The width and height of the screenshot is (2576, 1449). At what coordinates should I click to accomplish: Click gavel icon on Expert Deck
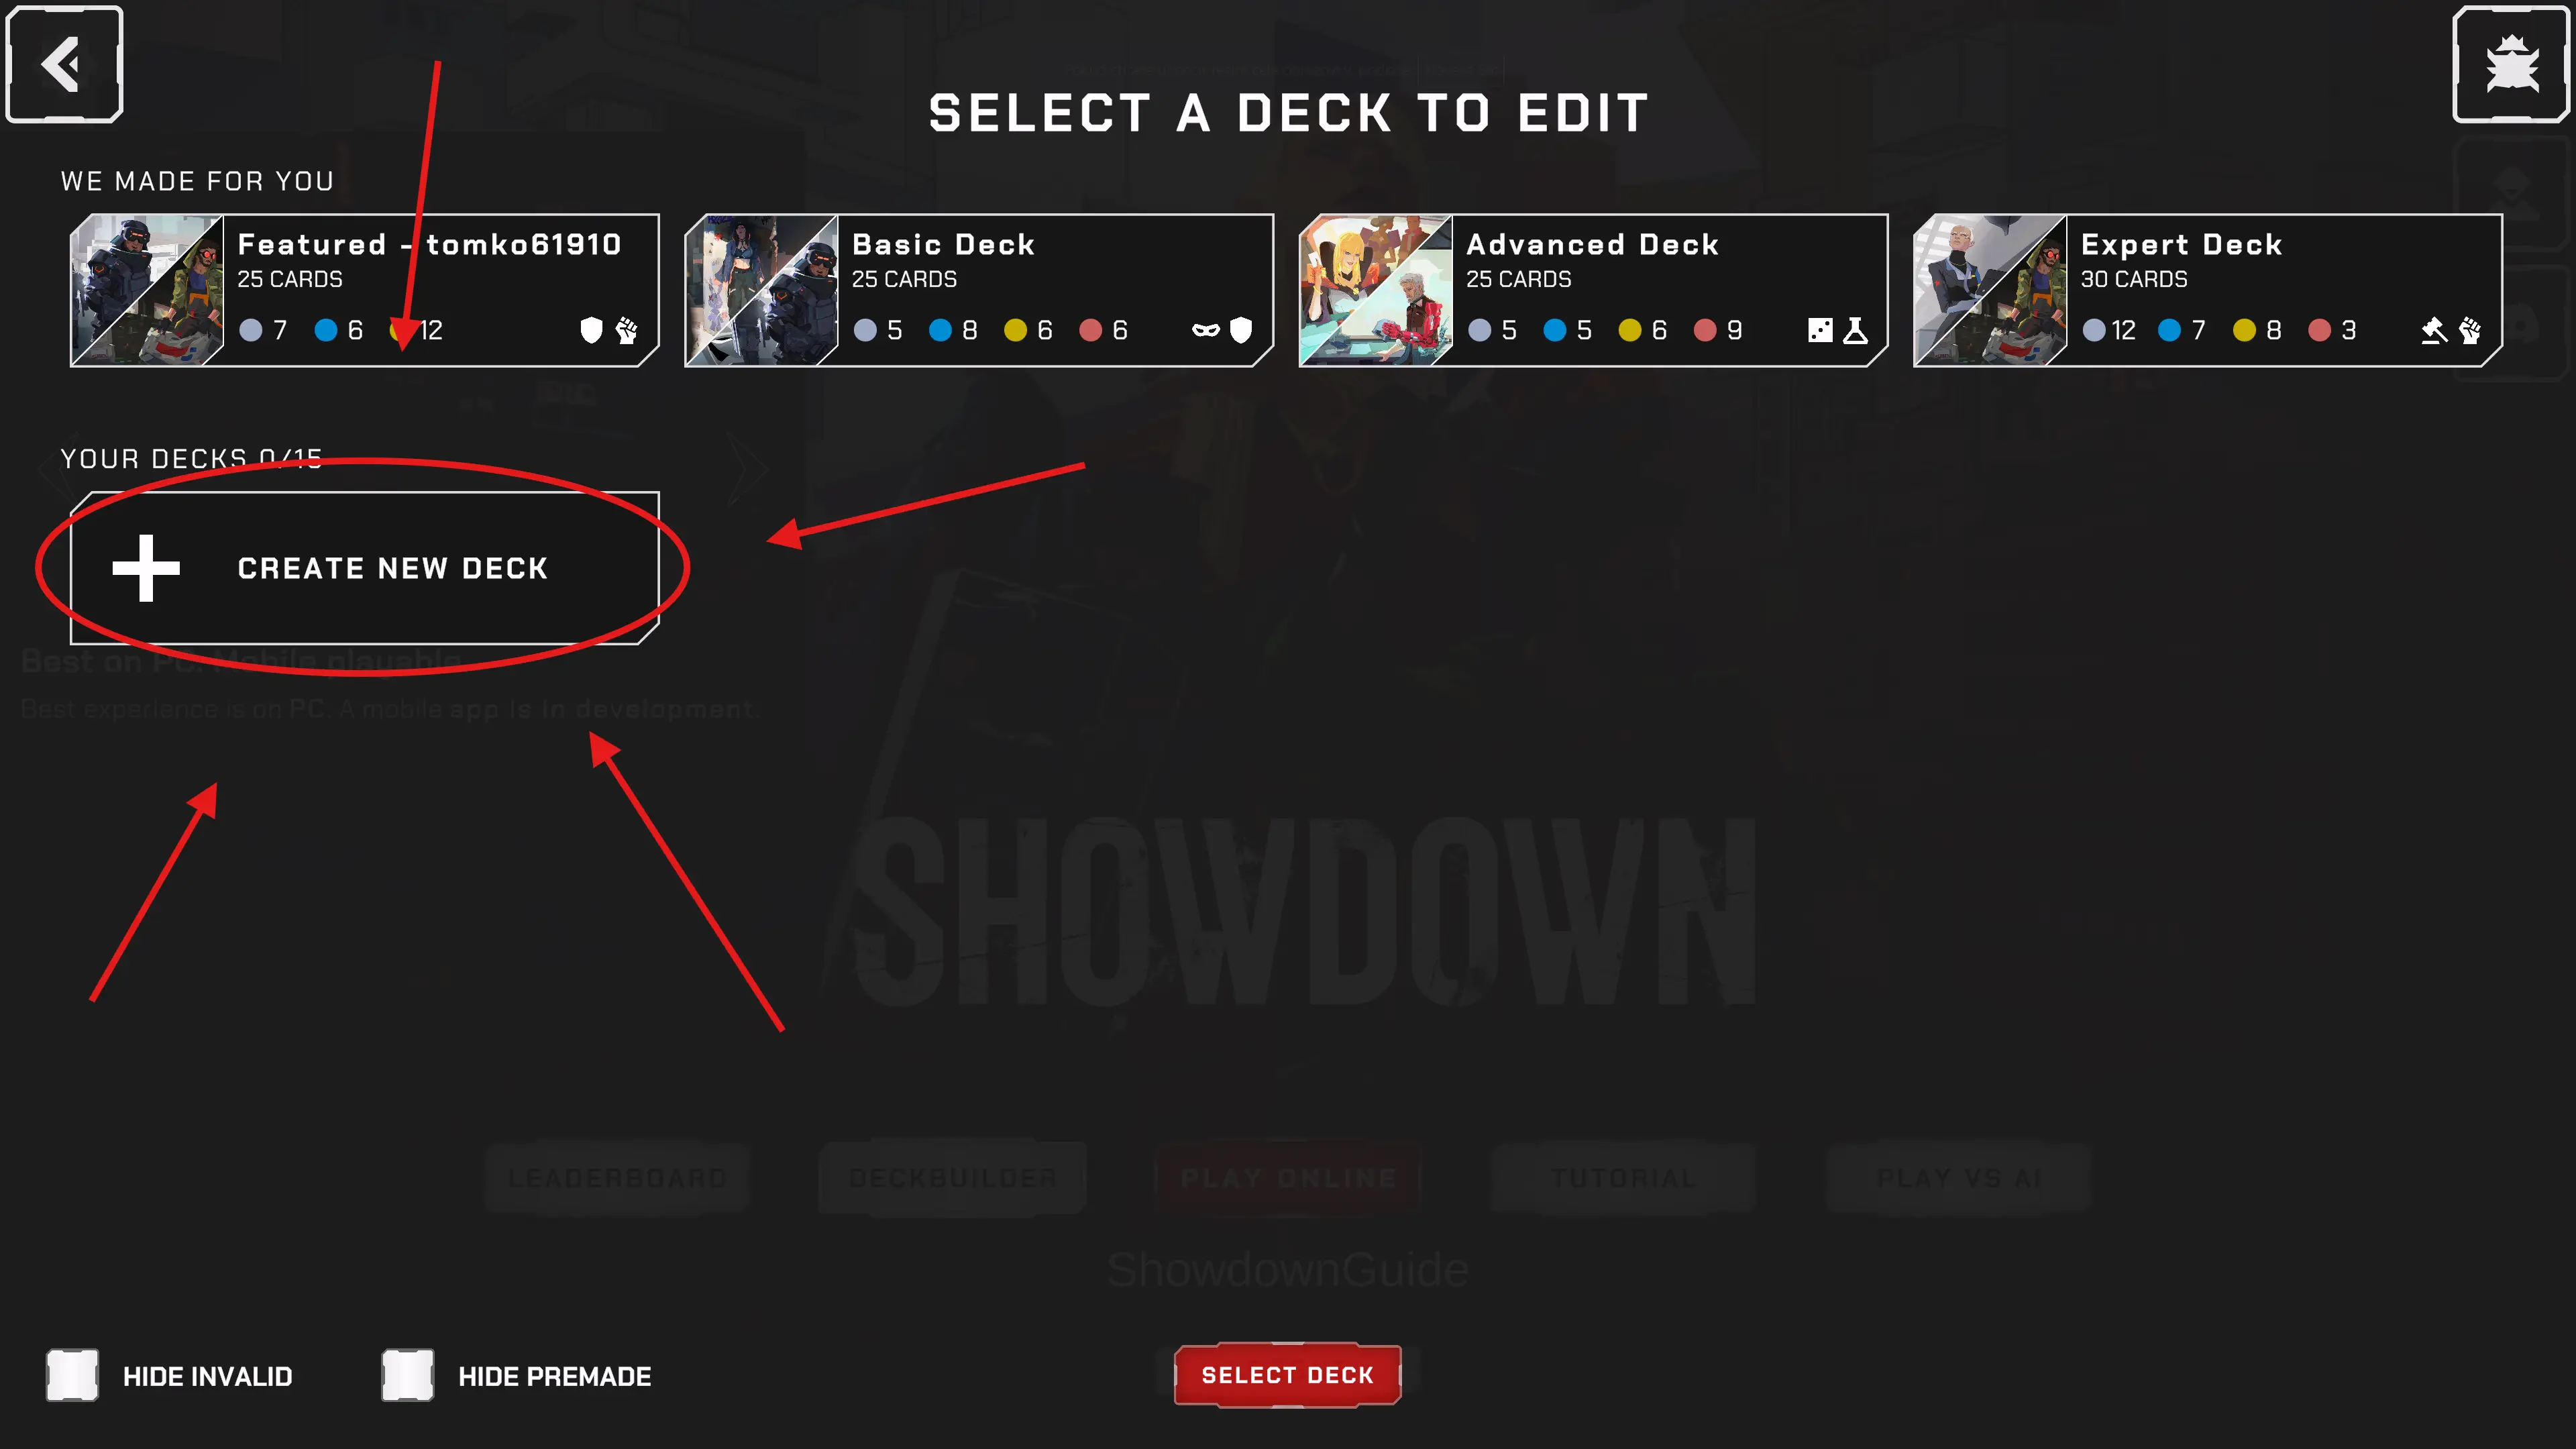[2434, 330]
